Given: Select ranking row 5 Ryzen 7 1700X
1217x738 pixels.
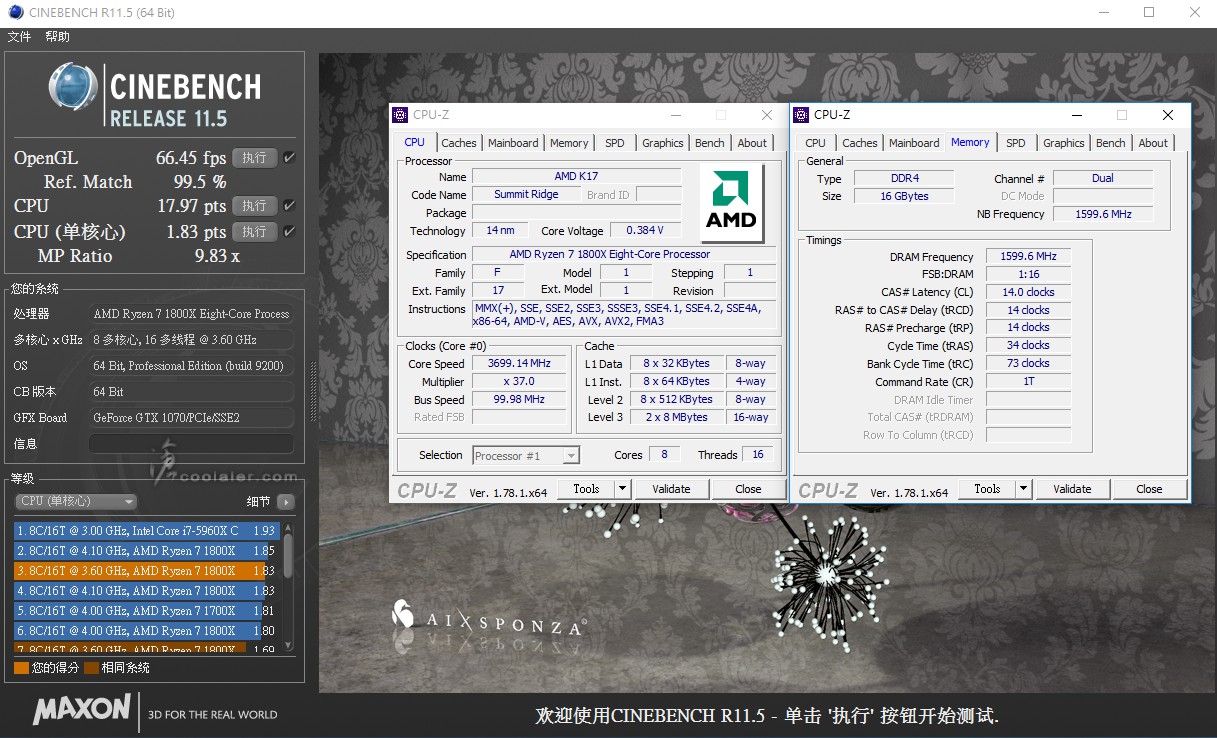Looking at the screenshot, I should pyautogui.click(x=146, y=611).
